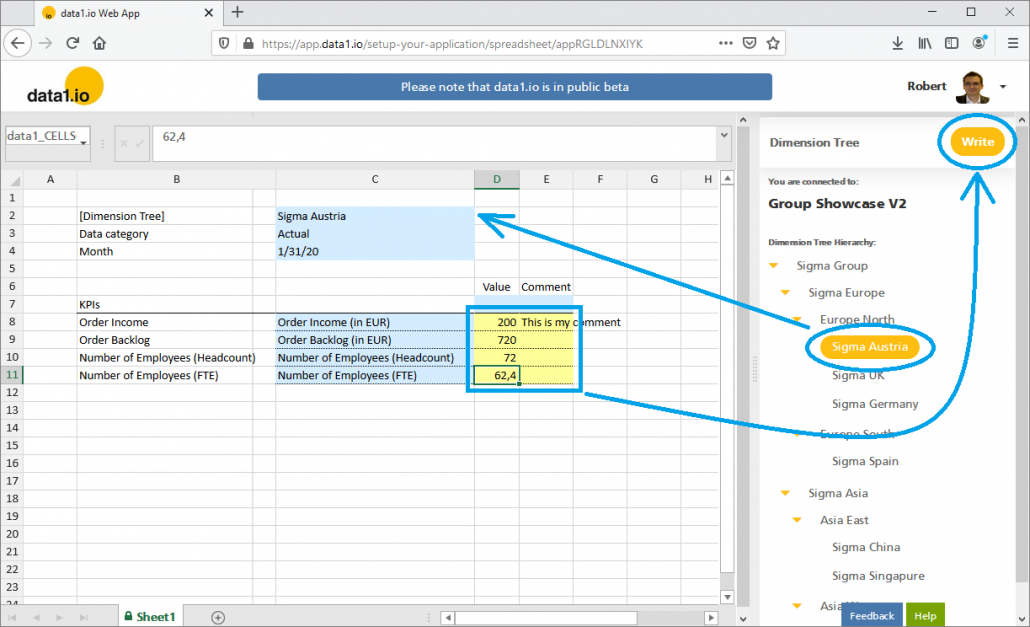This screenshot has width=1030, height=627.
Task: Select Sigma China tree item
Action: pyautogui.click(x=866, y=547)
